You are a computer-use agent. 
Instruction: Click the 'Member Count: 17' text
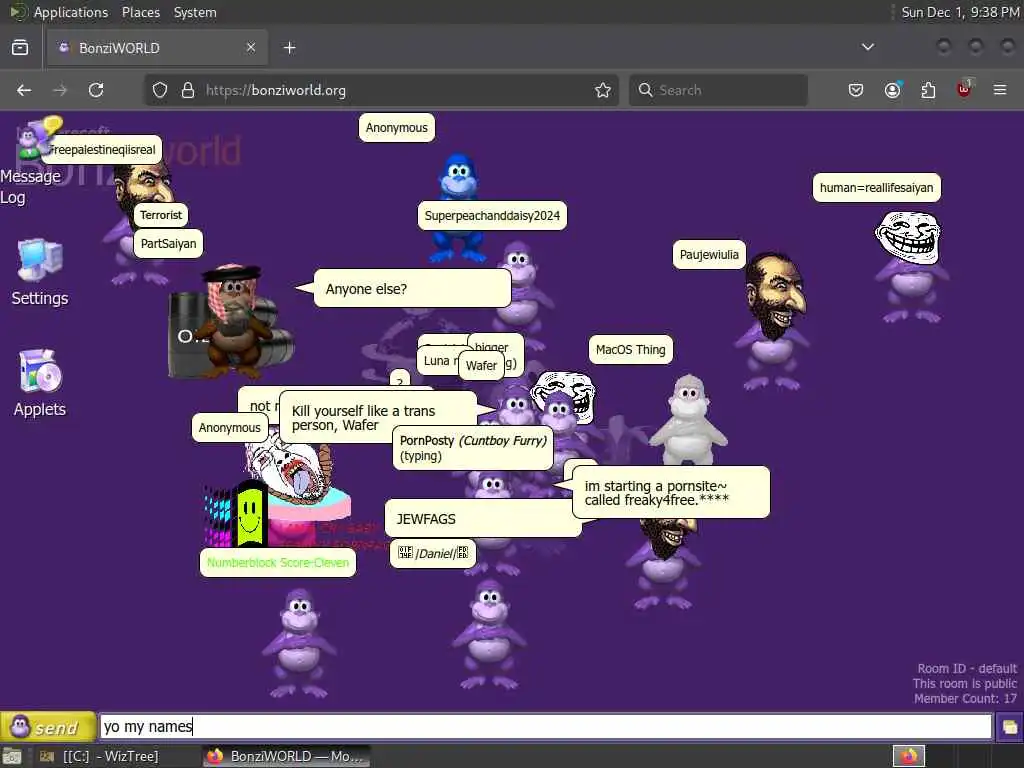tap(965, 698)
